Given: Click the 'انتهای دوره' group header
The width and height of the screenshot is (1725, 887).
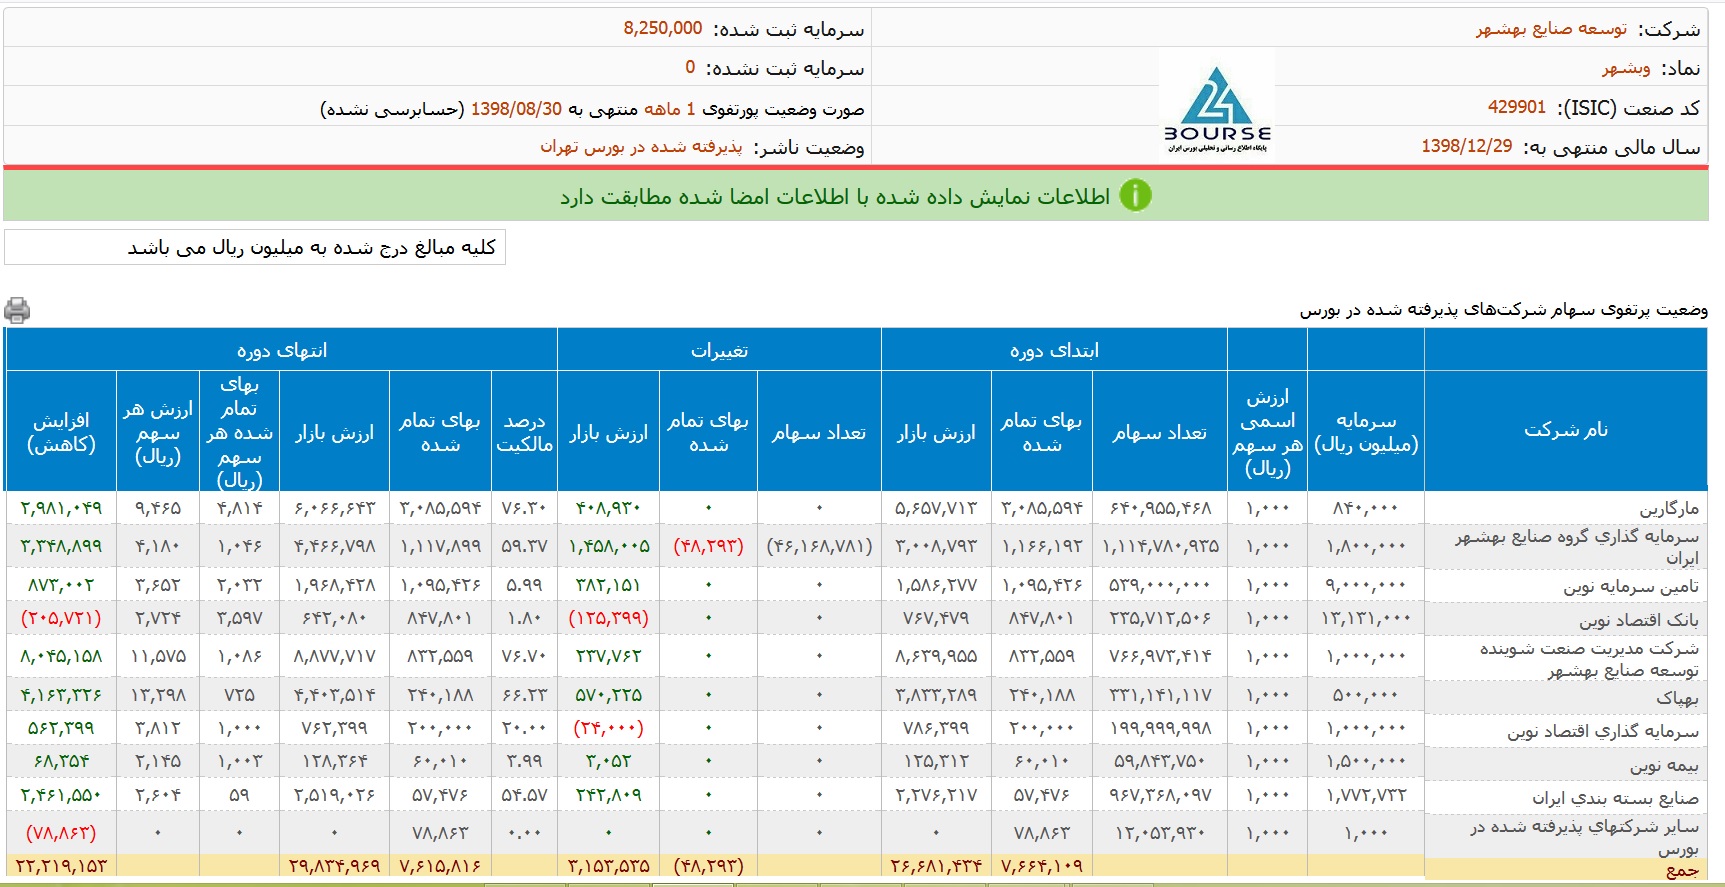Looking at the screenshot, I should (281, 350).
